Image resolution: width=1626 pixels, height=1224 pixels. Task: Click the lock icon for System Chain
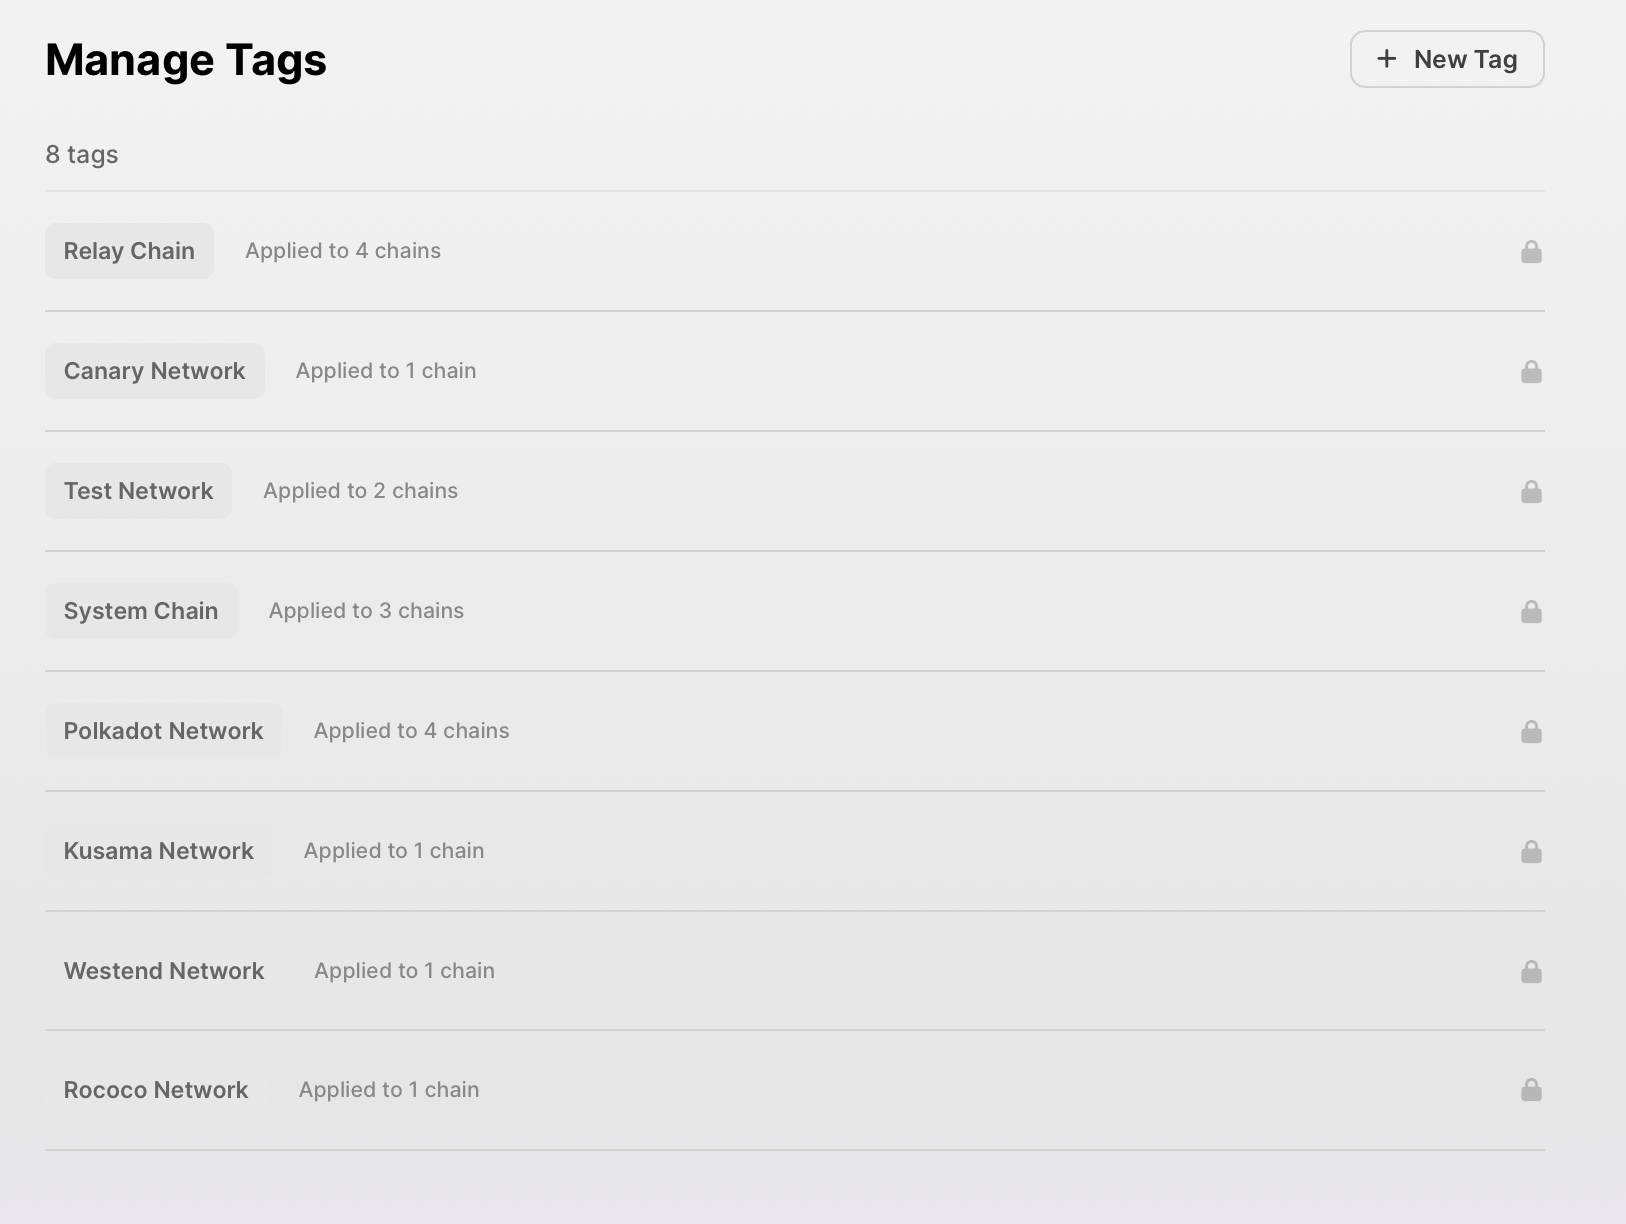[1531, 611]
